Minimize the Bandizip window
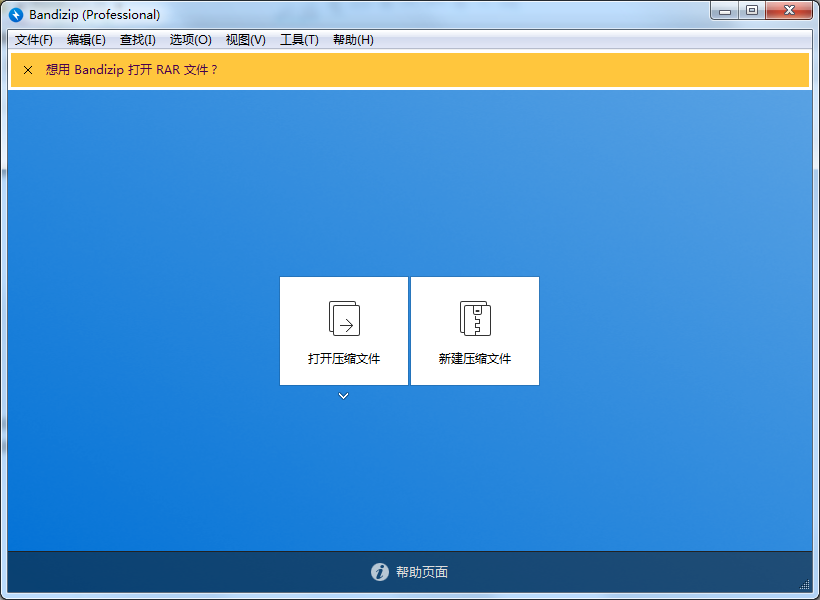Image resolution: width=820 pixels, height=600 pixels. pos(726,11)
